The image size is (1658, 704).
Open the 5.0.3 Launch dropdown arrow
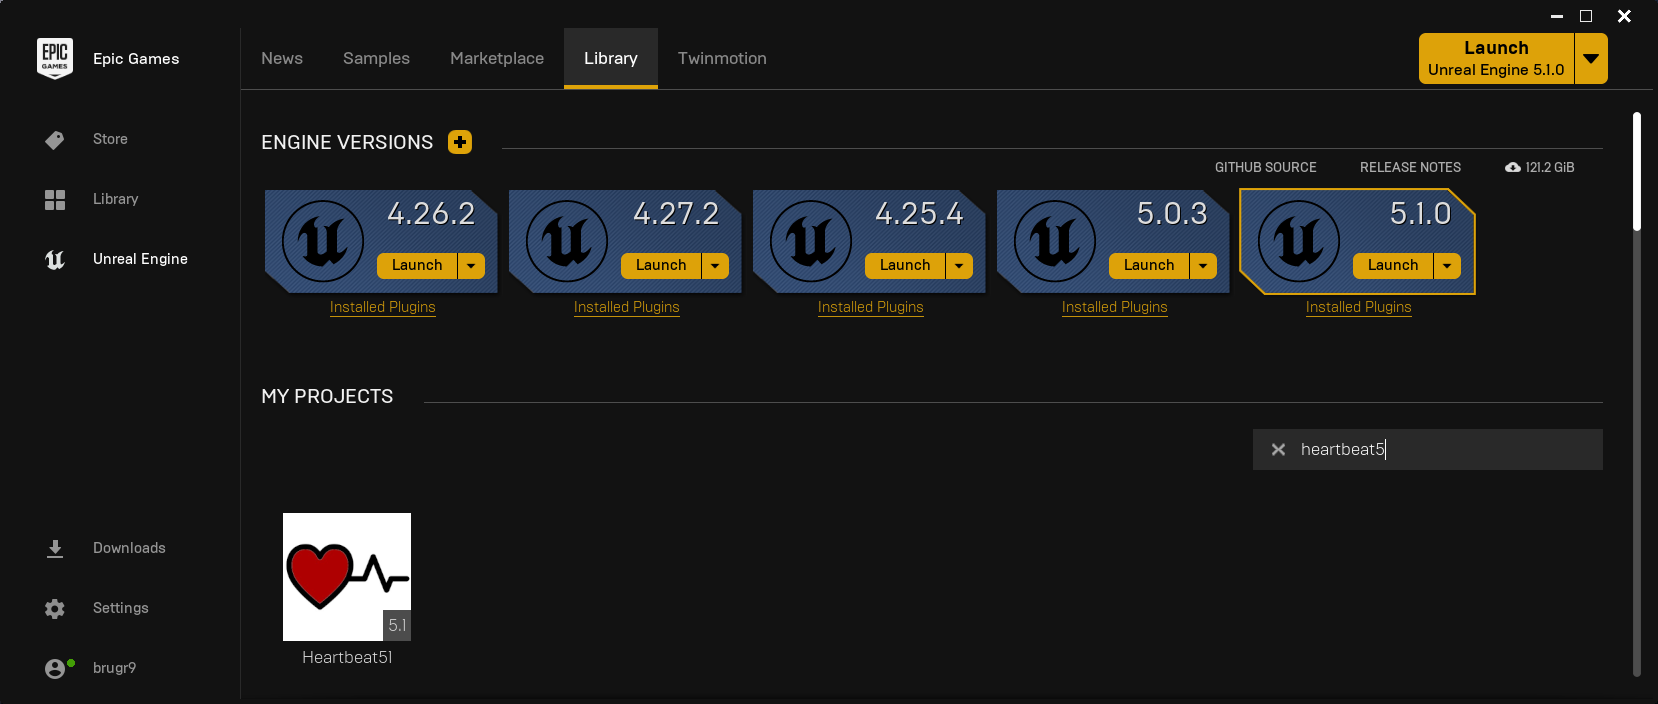[x=1203, y=265]
